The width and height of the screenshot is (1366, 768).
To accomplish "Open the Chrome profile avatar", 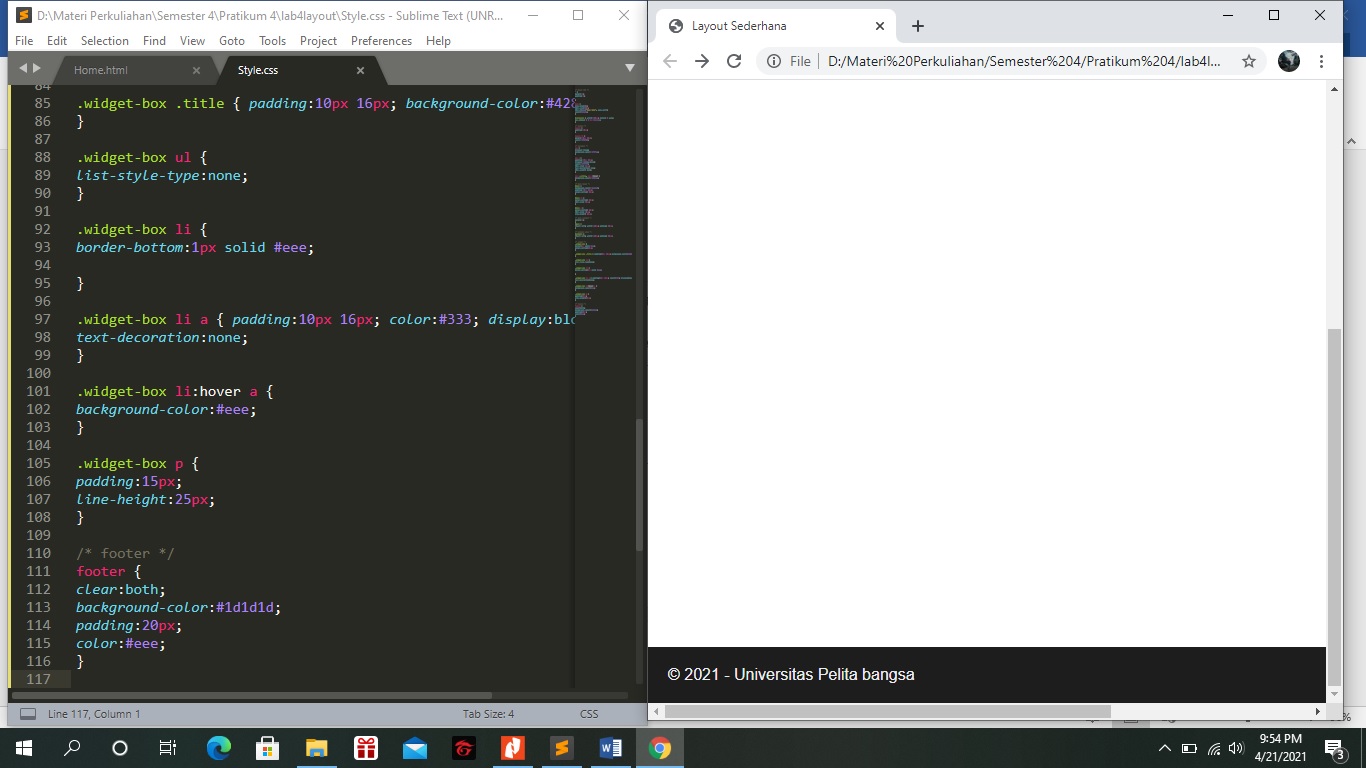I will (x=1288, y=61).
